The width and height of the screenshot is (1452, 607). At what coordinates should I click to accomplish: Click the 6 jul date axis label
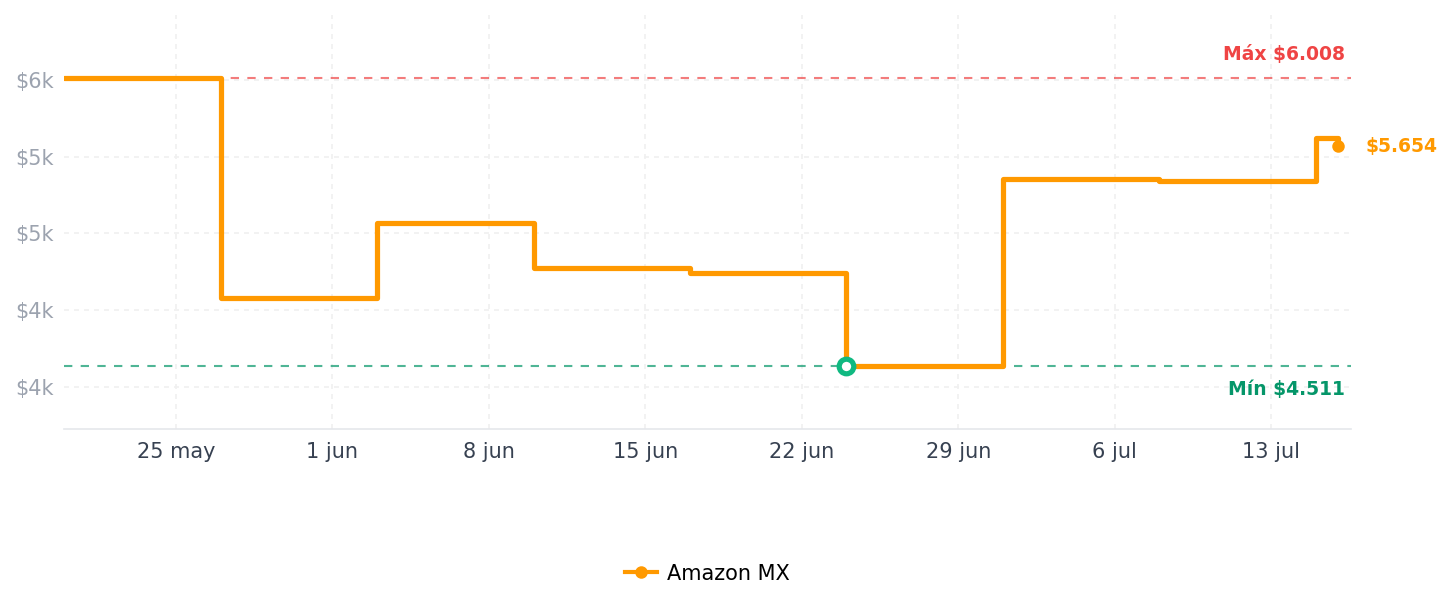click(1114, 451)
